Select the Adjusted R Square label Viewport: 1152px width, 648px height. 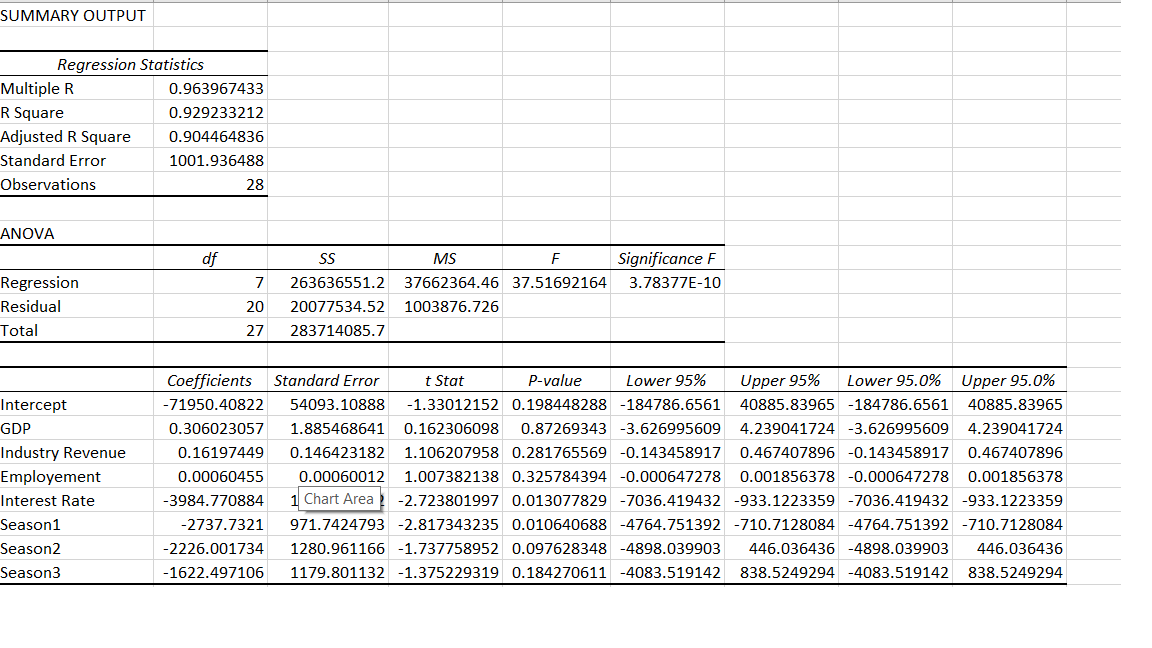tap(76, 137)
